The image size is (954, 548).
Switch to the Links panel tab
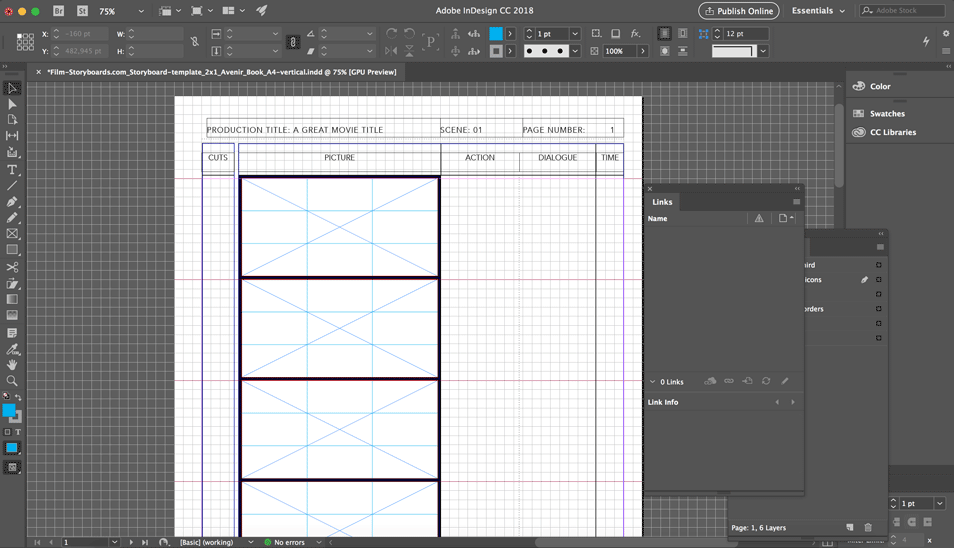662,202
